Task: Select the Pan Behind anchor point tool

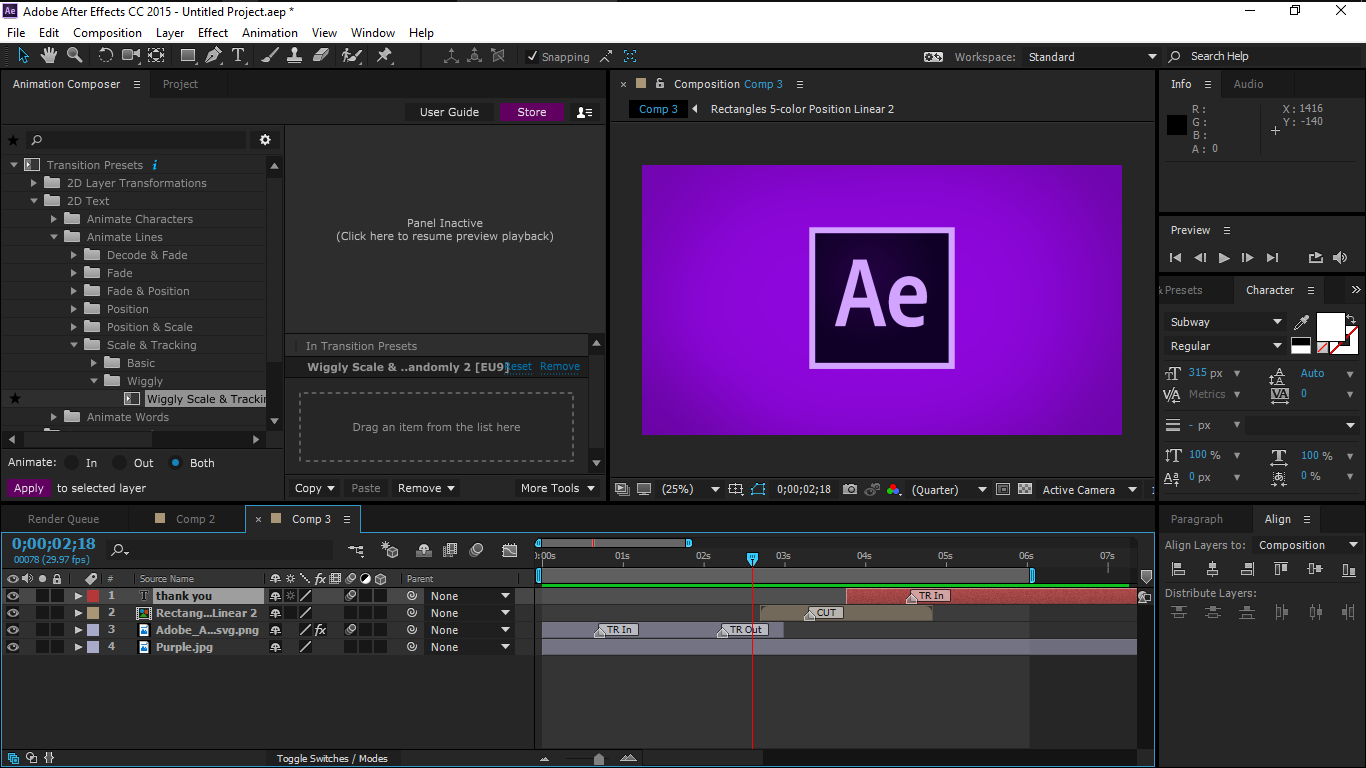Action: click(x=156, y=56)
